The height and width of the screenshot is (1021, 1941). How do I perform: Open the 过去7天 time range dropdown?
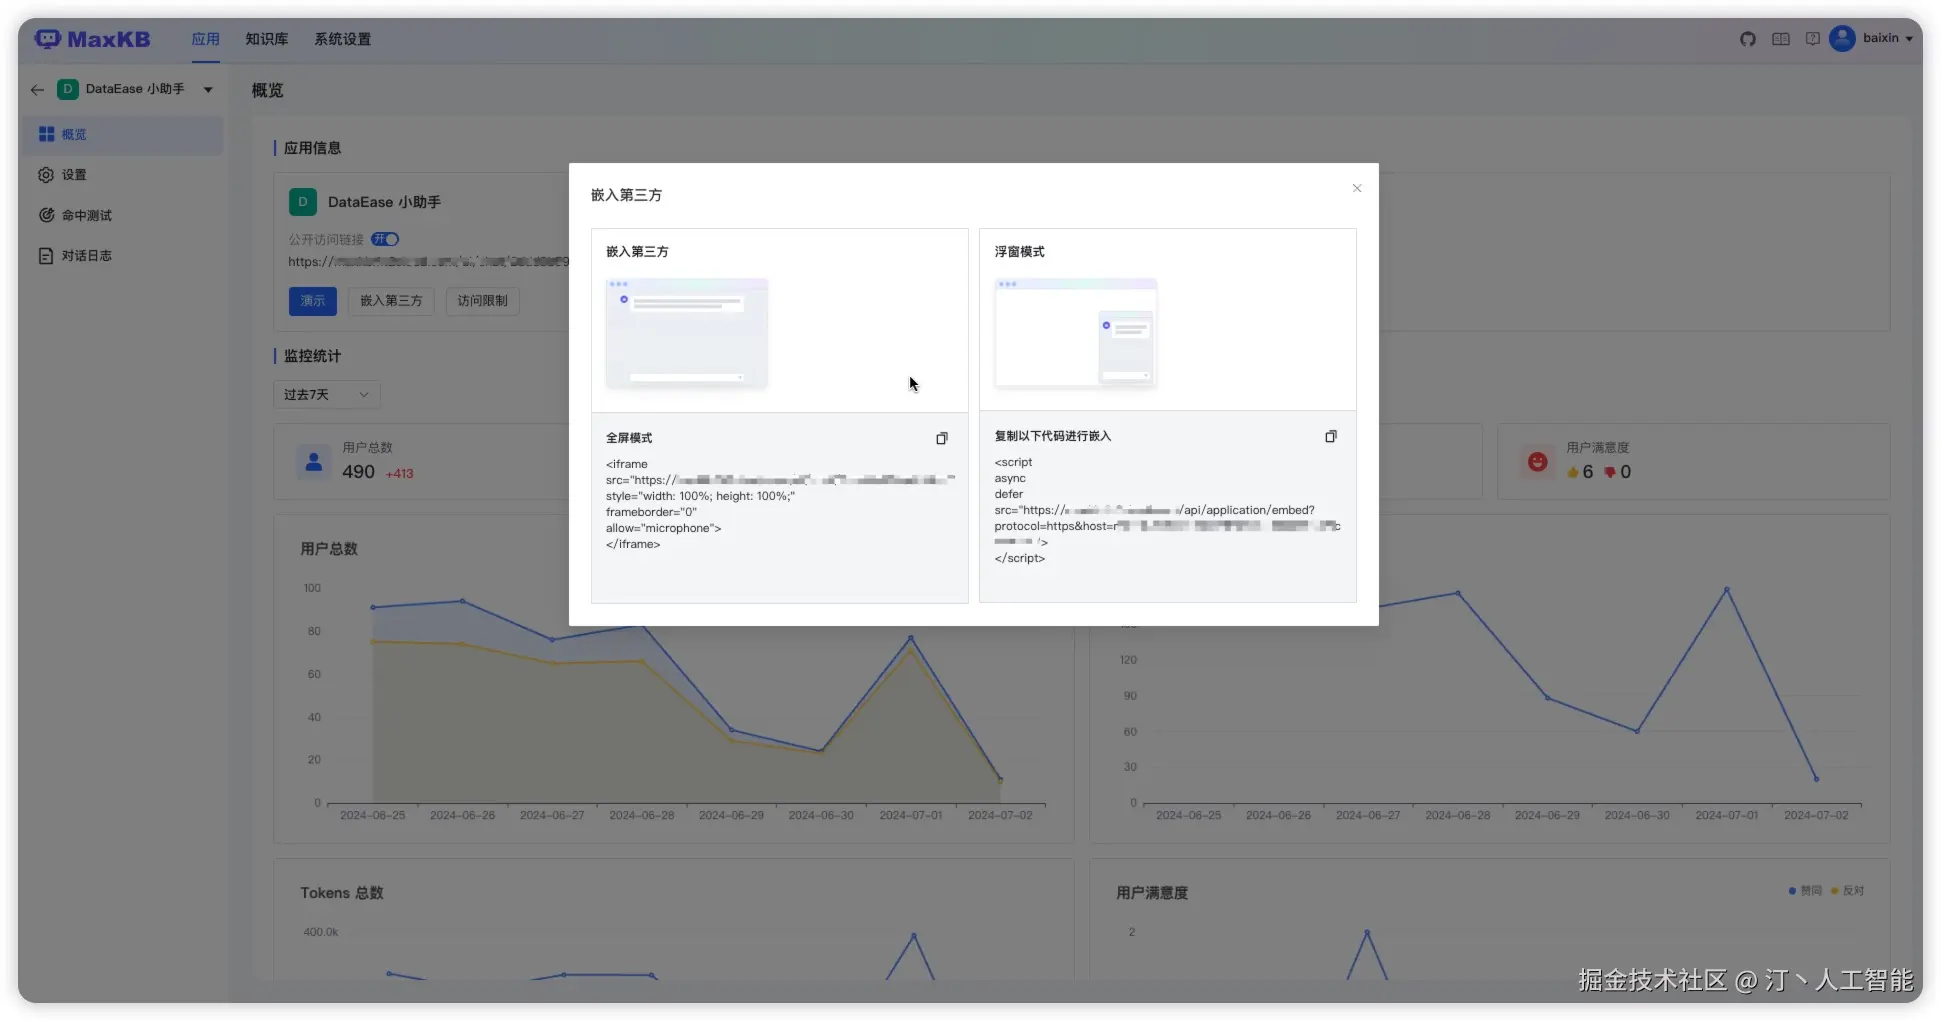click(x=327, y=395)
